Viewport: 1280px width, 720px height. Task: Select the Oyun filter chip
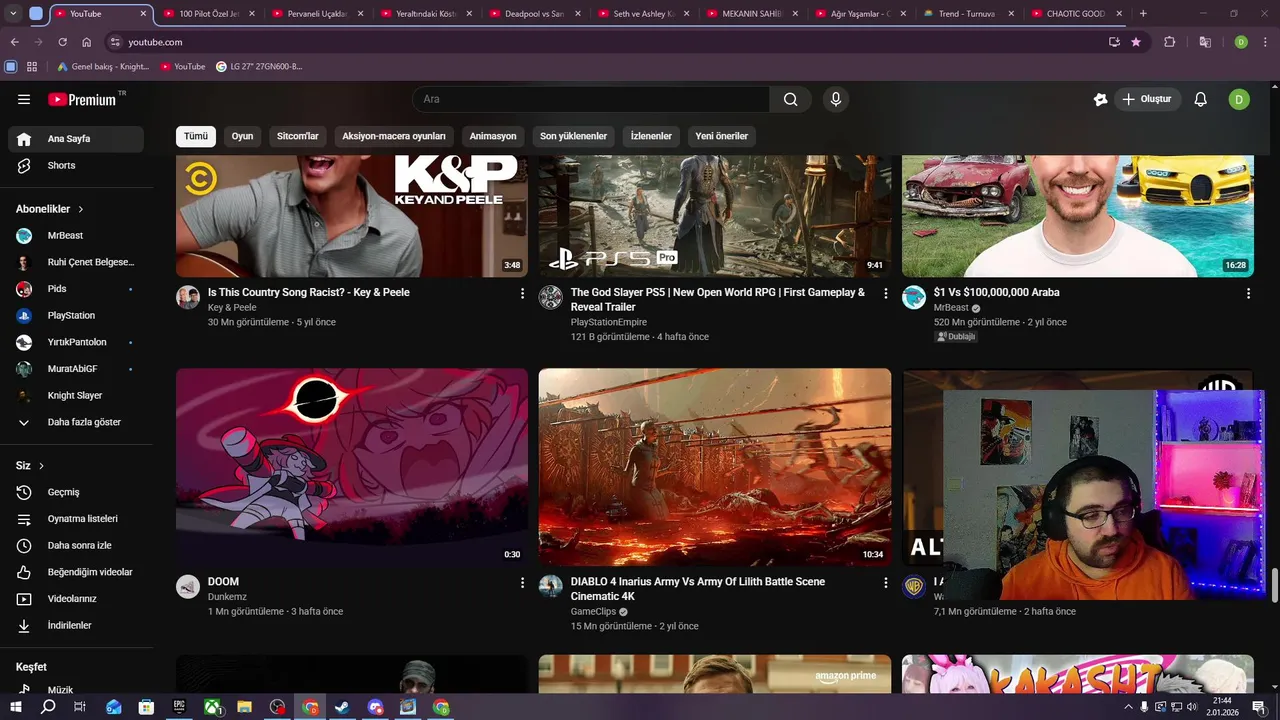242,136
